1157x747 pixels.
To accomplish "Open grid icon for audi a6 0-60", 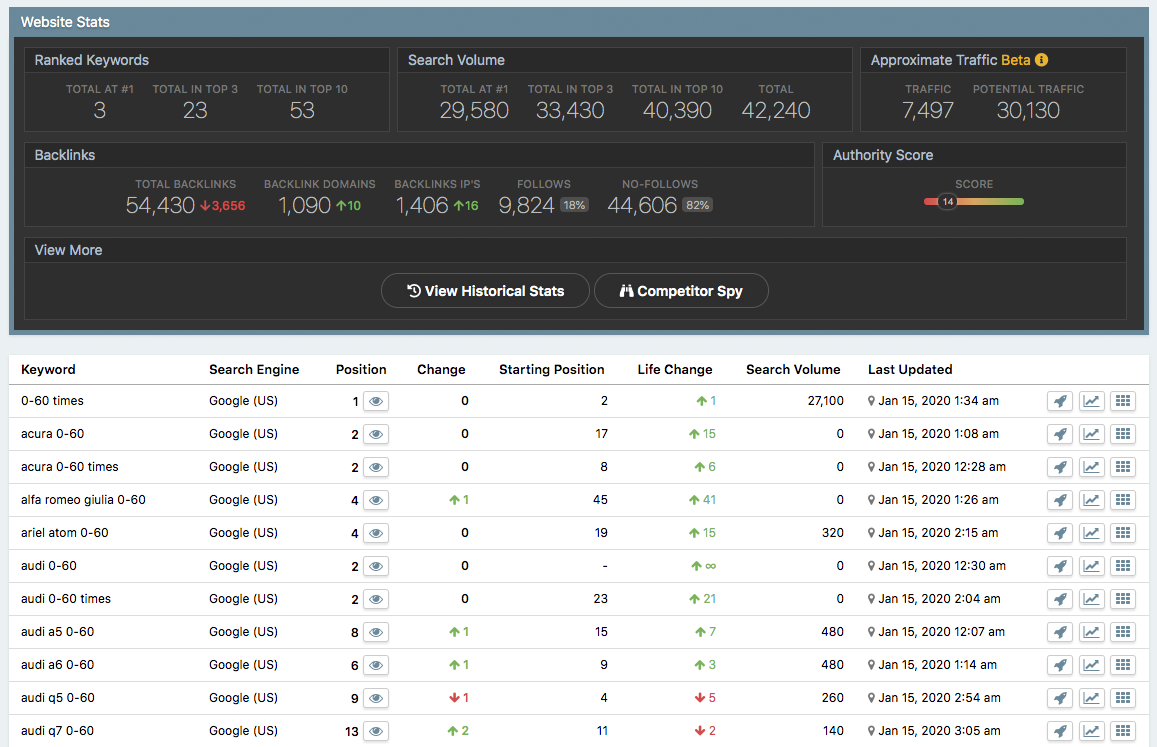I will coord(1123,665).
